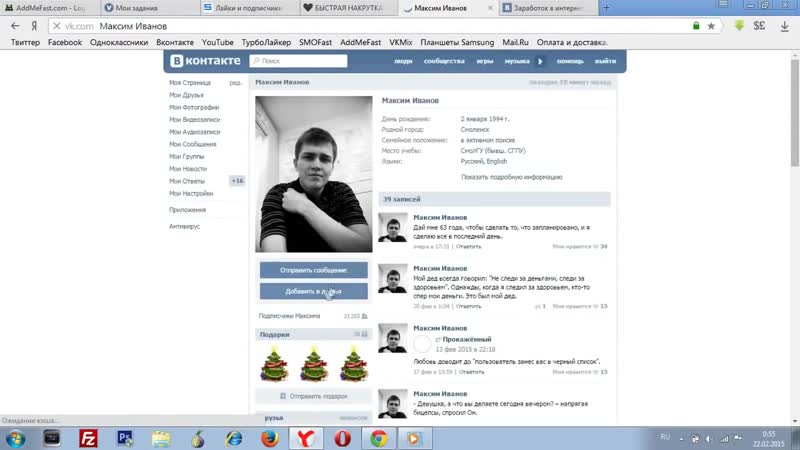Switch to the AddMeFast.com tab
The image size is (800, 450).
(50, 8)
